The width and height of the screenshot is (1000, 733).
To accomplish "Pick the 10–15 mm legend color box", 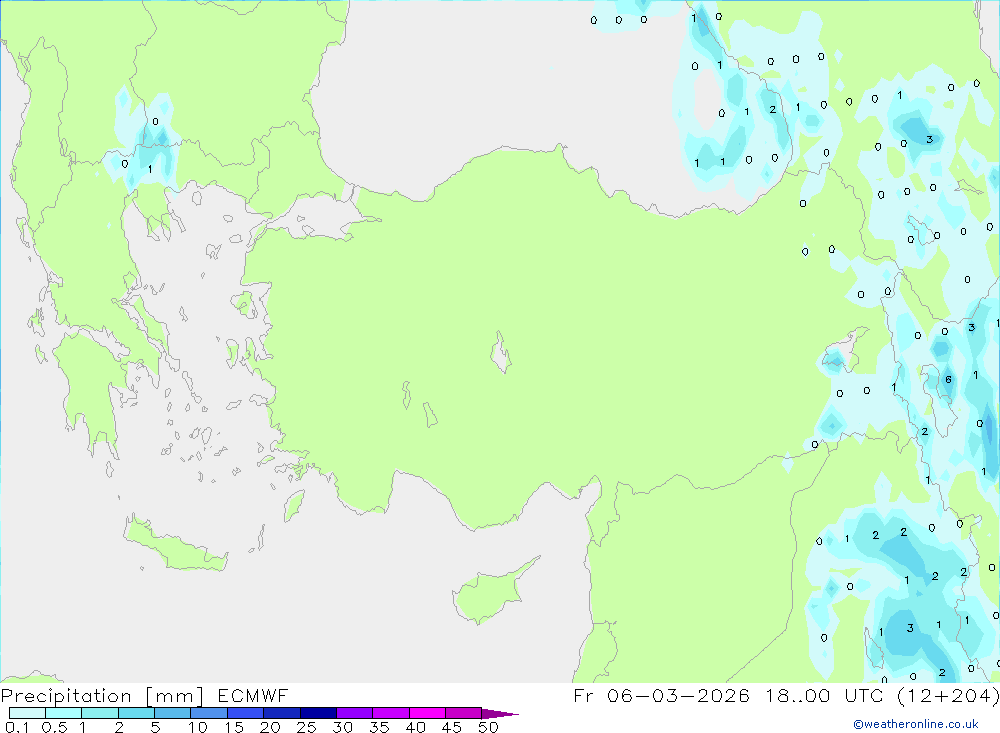I will point(209,713).
